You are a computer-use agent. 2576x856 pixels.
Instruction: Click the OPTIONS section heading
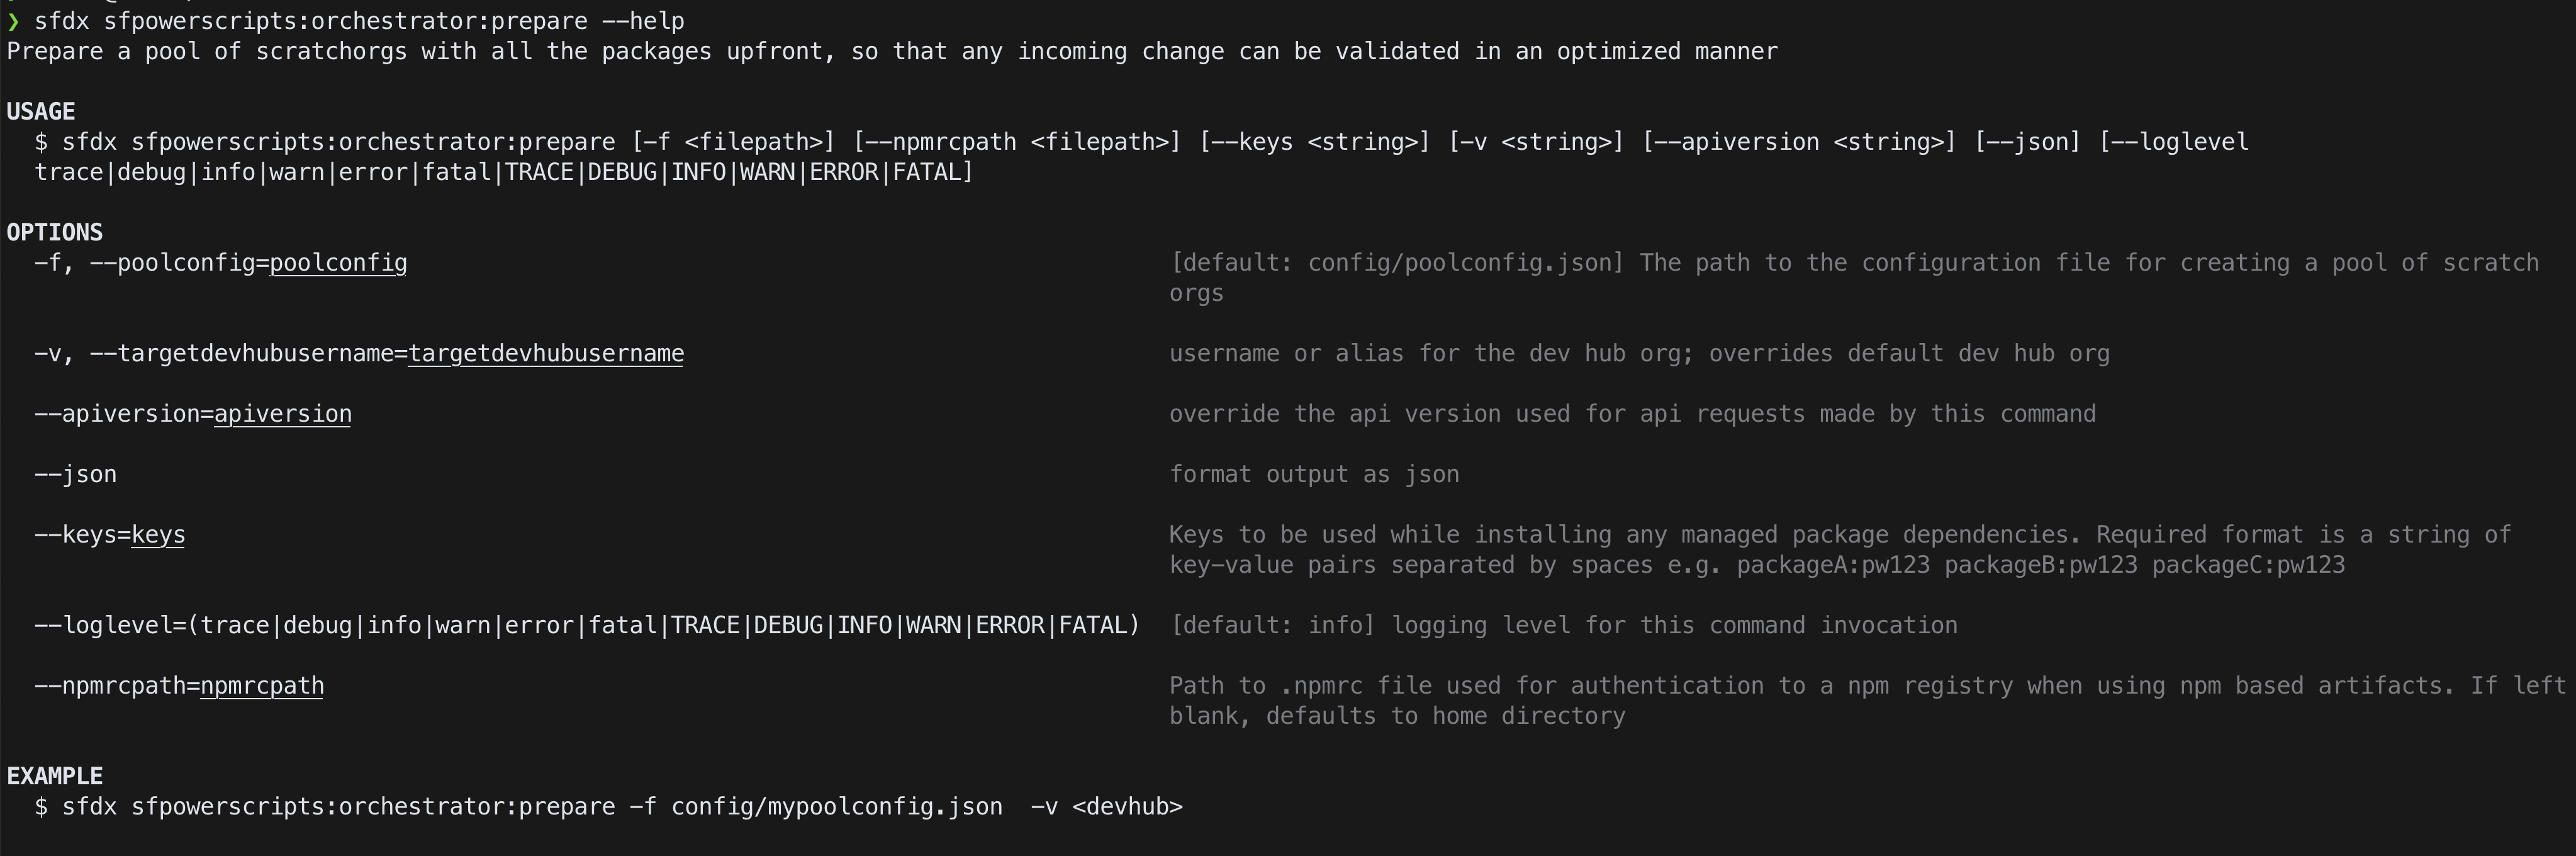pos(55,233)
